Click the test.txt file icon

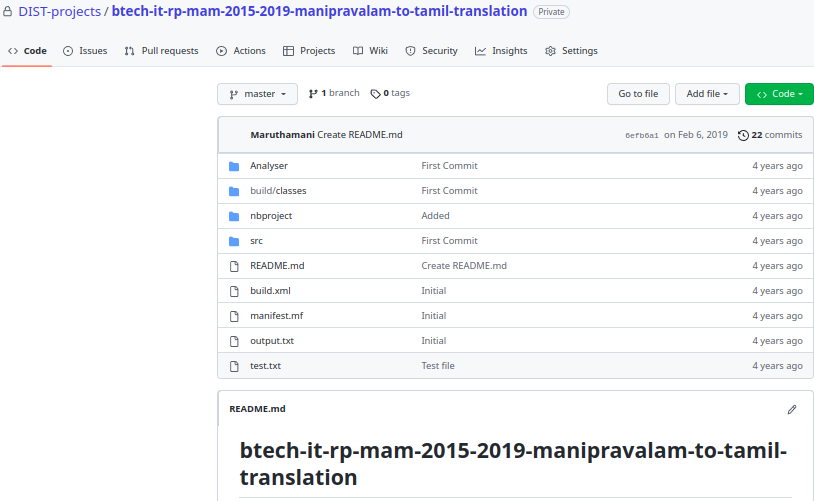click(x=234, y=366)
